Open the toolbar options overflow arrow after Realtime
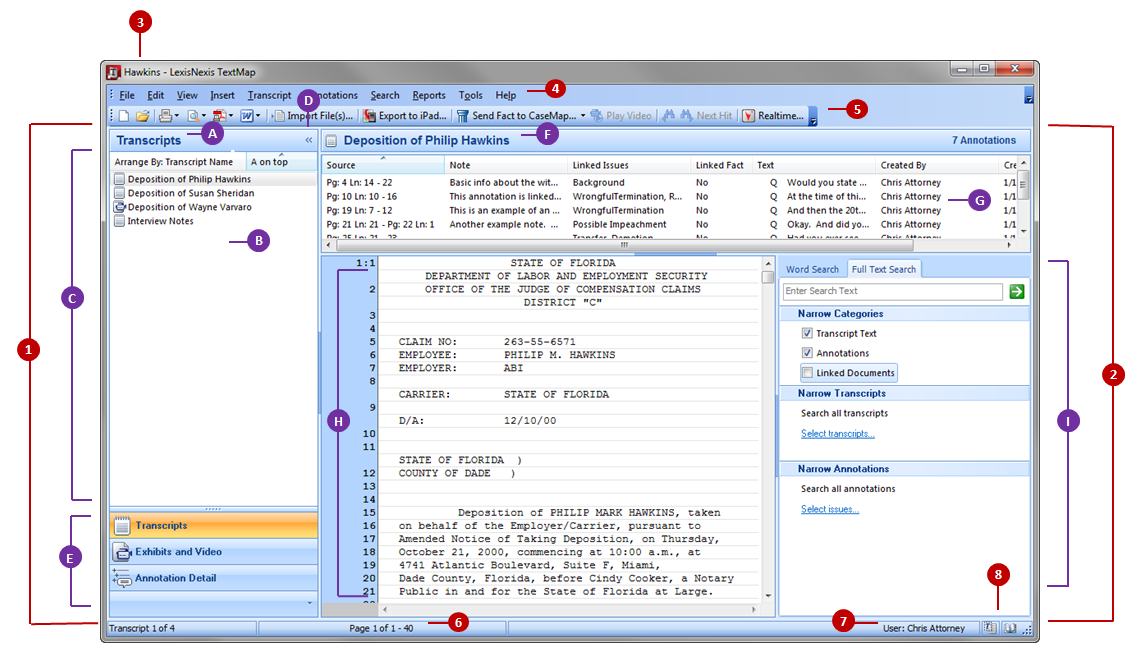 [813, 116]
